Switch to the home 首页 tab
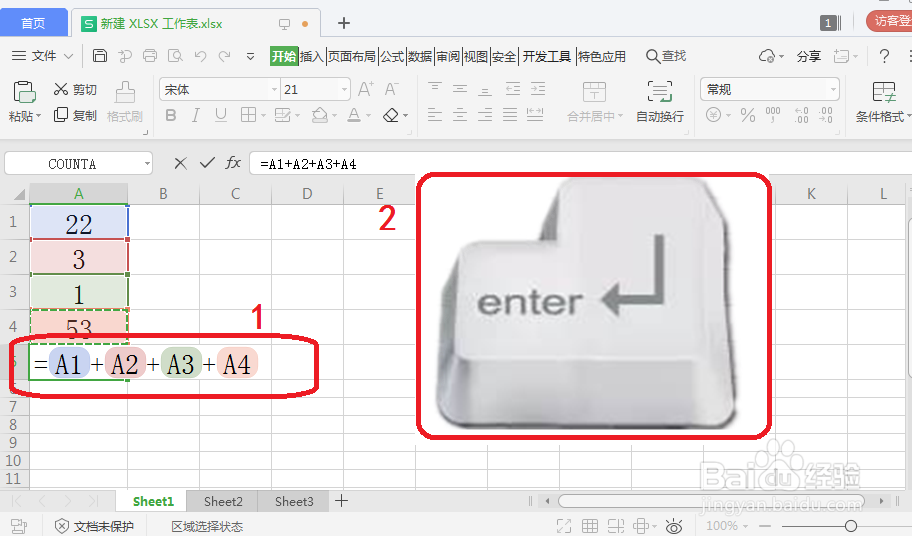This screenshot has height=536, width=912. click(x=33, y=23)
